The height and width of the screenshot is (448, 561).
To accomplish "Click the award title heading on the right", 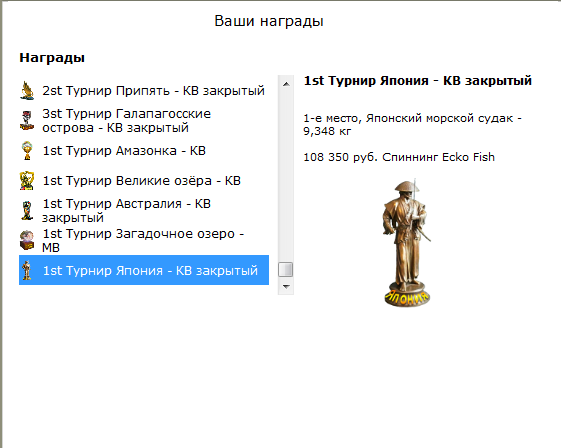I will click(x=418, y=81).
